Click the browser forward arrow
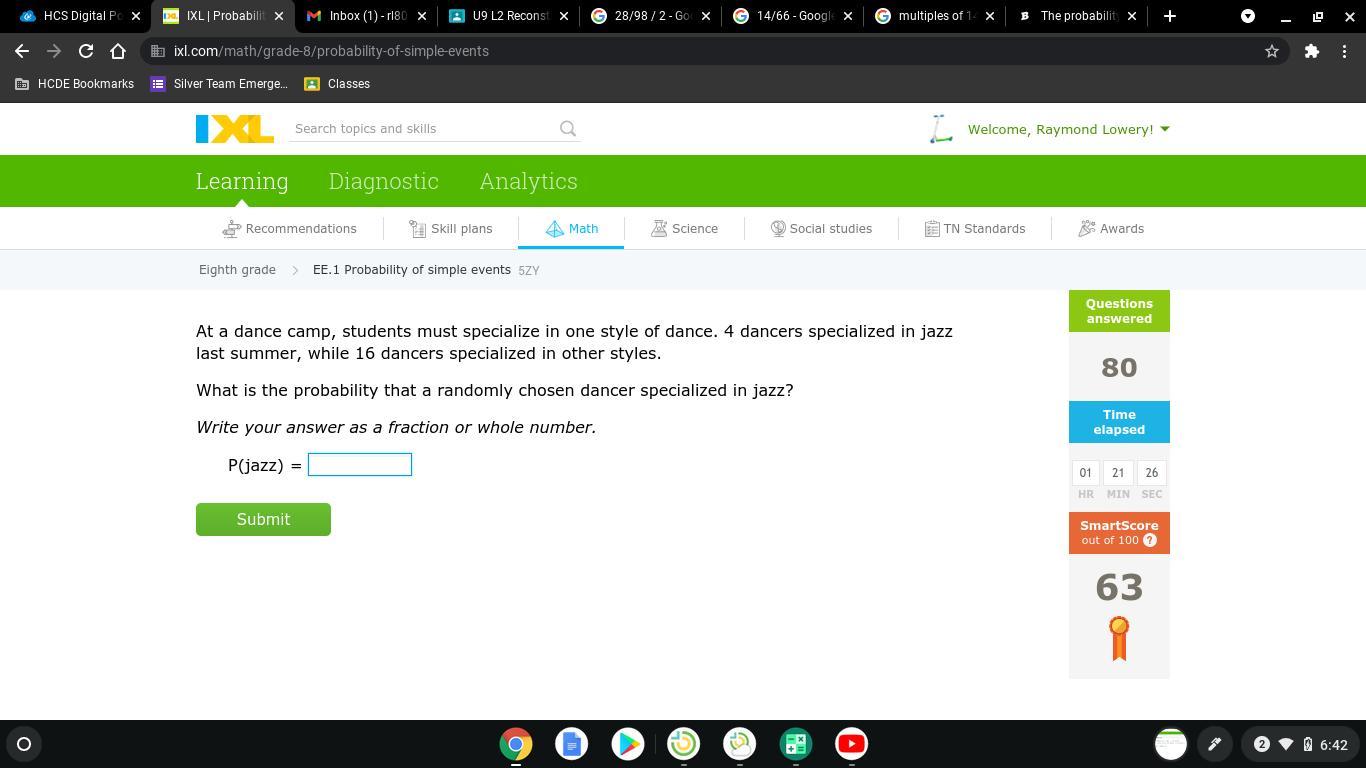 point(54,51)
